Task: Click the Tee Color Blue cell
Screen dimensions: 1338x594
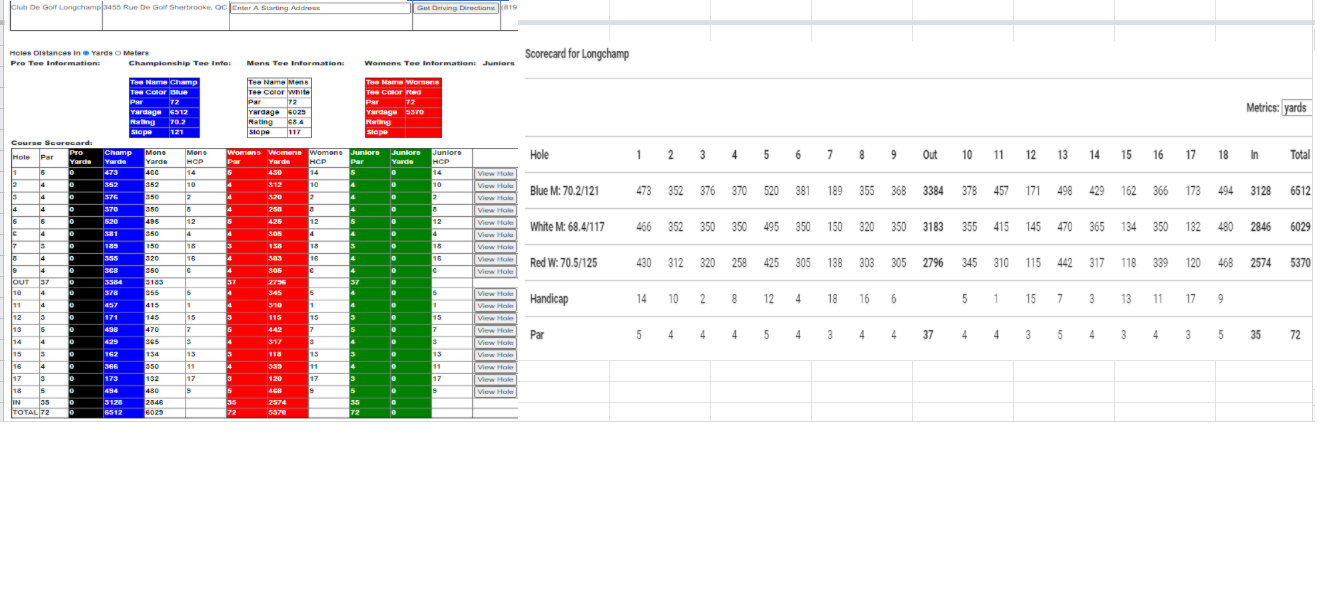Action: pyautogui.click(x=184, y=92)
